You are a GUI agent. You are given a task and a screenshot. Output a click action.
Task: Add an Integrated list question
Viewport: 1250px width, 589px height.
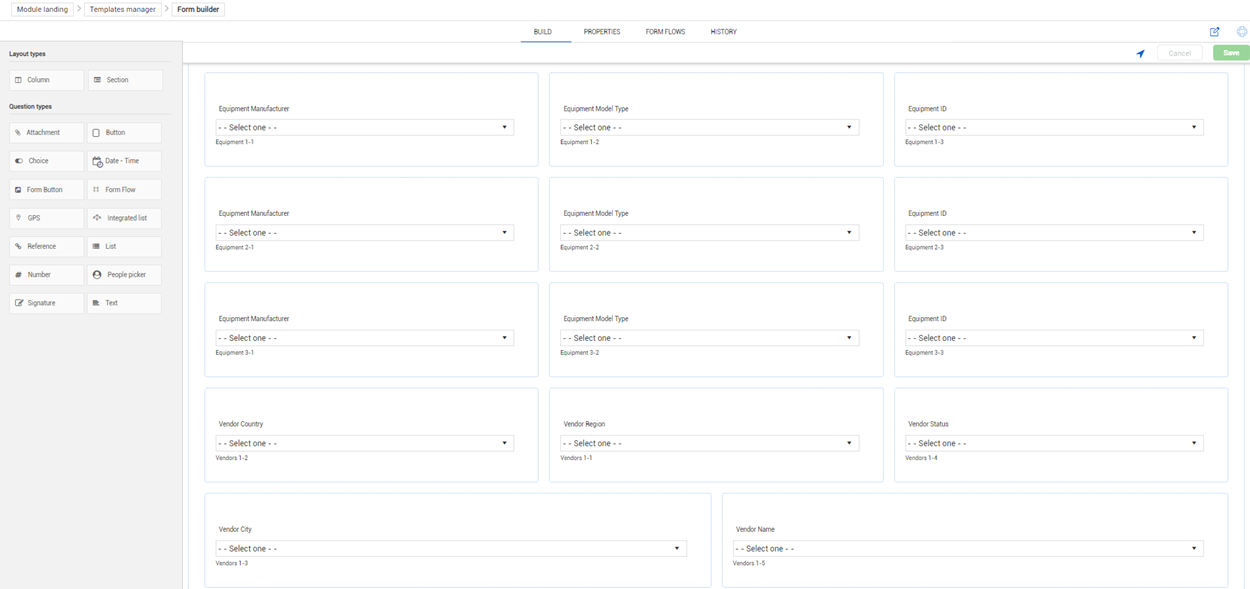tap(124, 217)
